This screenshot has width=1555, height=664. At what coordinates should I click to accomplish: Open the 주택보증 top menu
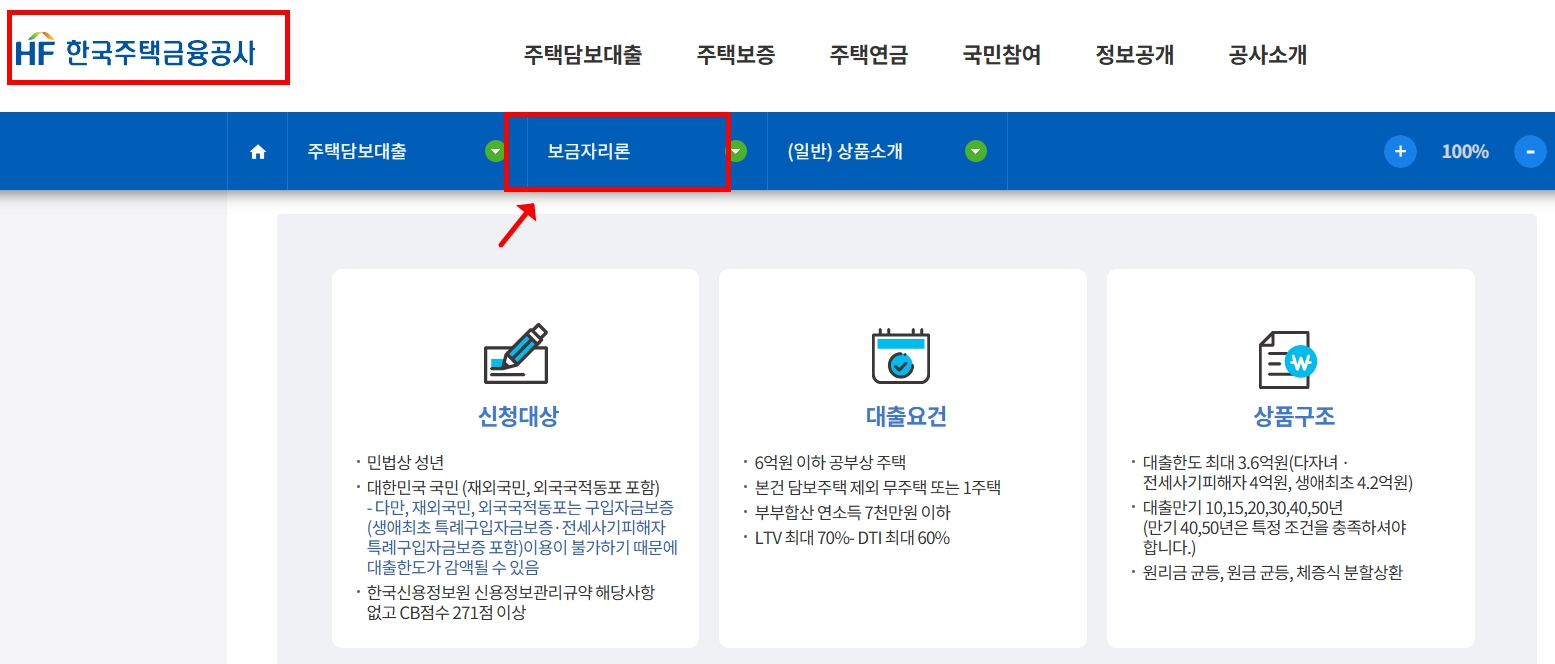click(736, 55)
